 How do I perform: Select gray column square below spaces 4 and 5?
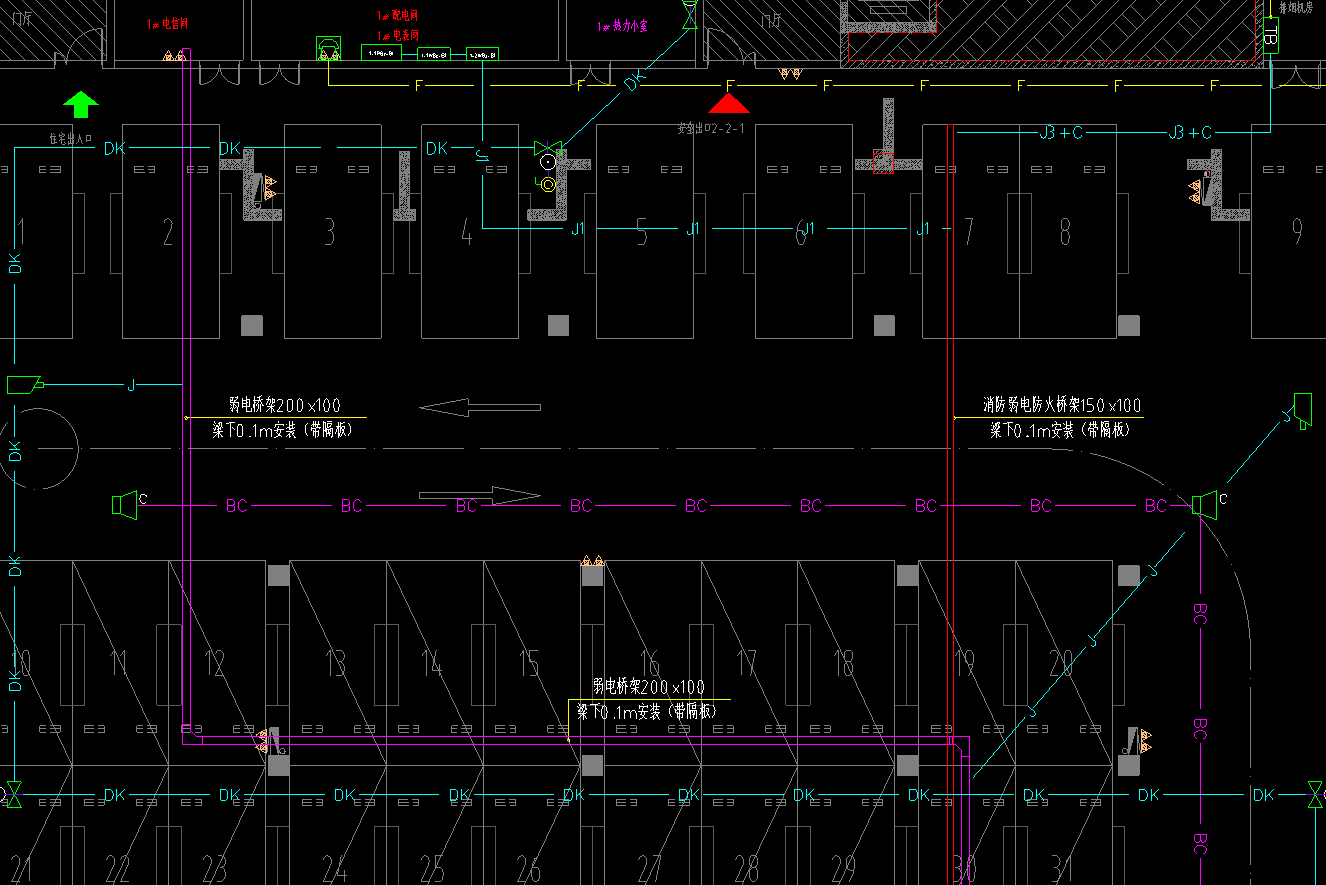(558, 325)
